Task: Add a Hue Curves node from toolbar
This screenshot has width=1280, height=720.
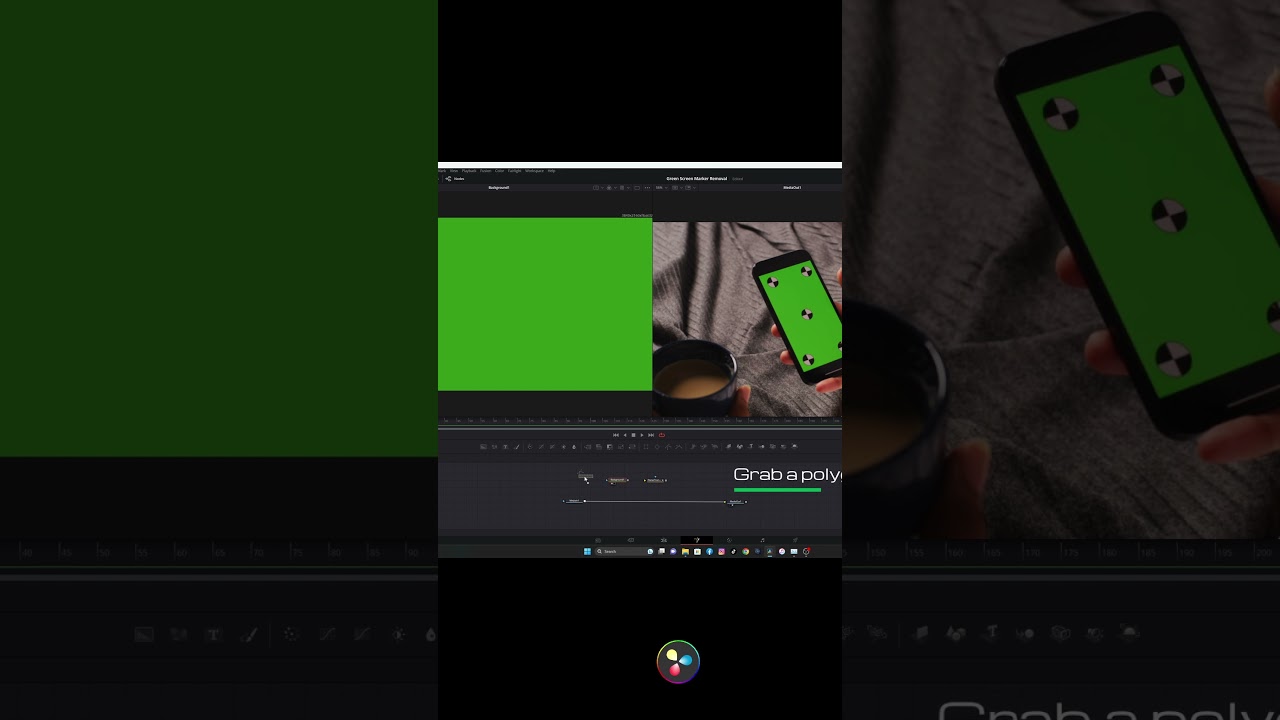Action: (x=552, y=446)
